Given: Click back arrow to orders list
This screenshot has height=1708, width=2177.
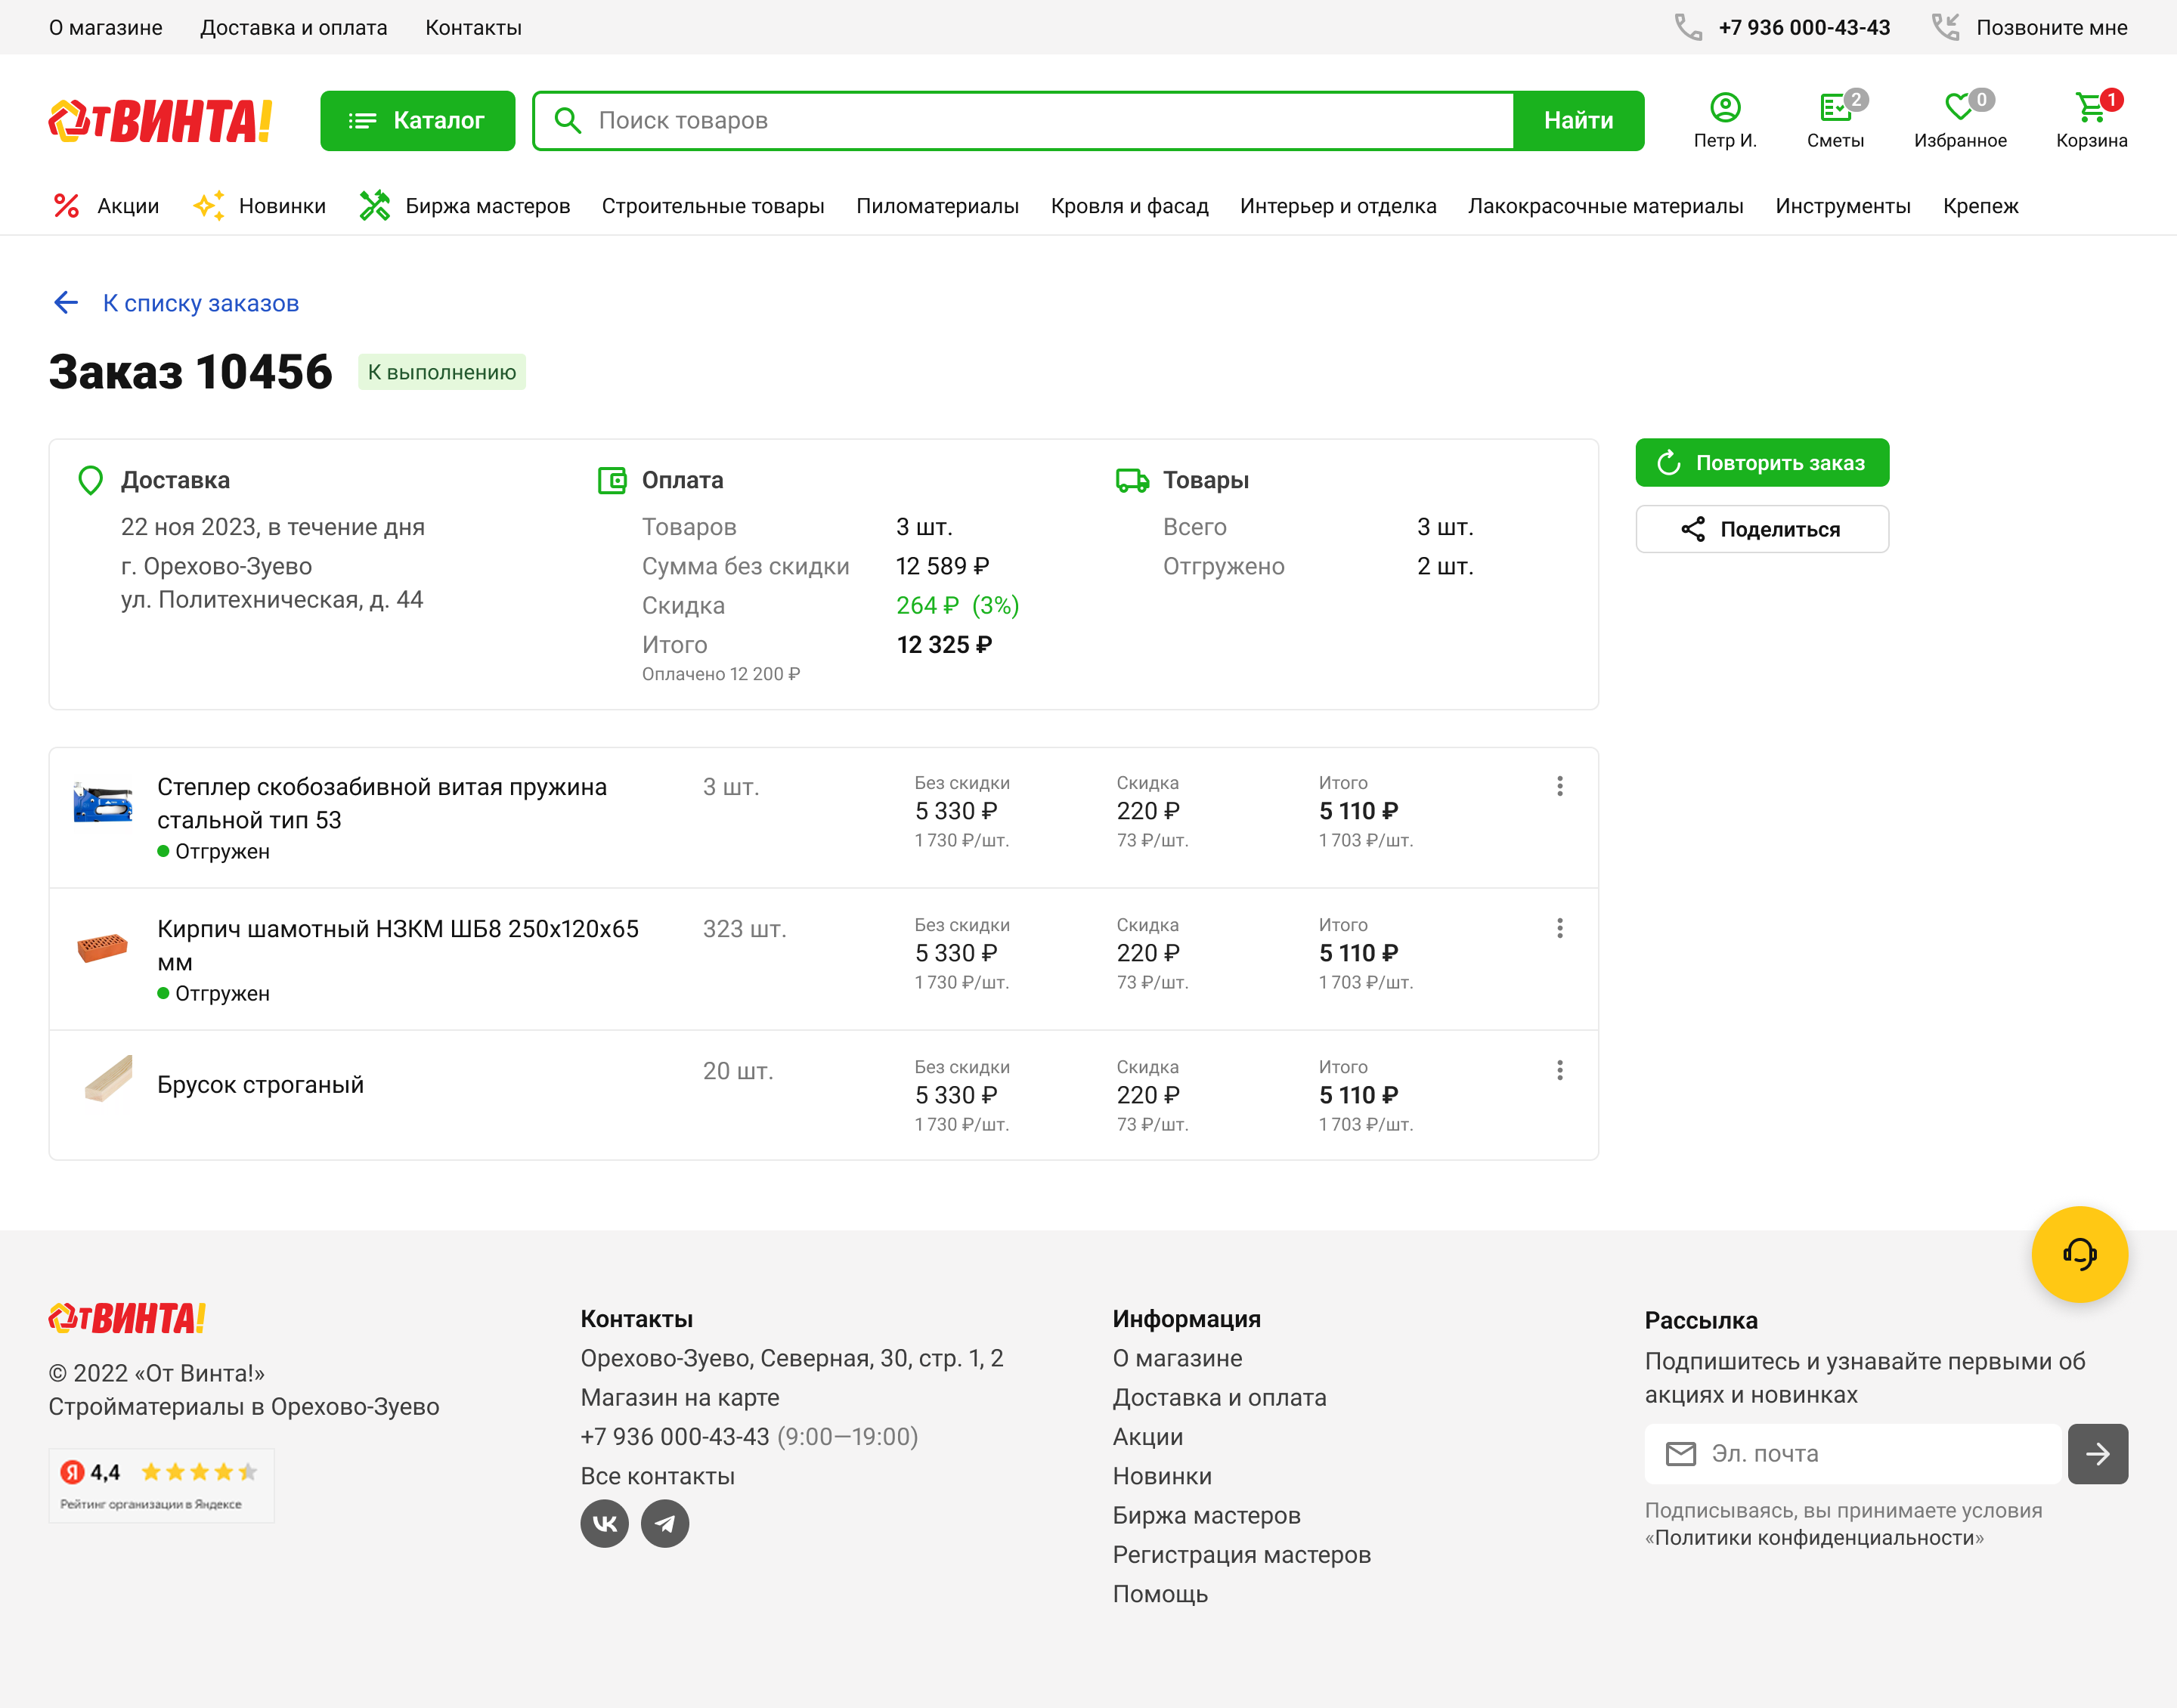Looking at the screenshot, I should [x=66, y=303].
